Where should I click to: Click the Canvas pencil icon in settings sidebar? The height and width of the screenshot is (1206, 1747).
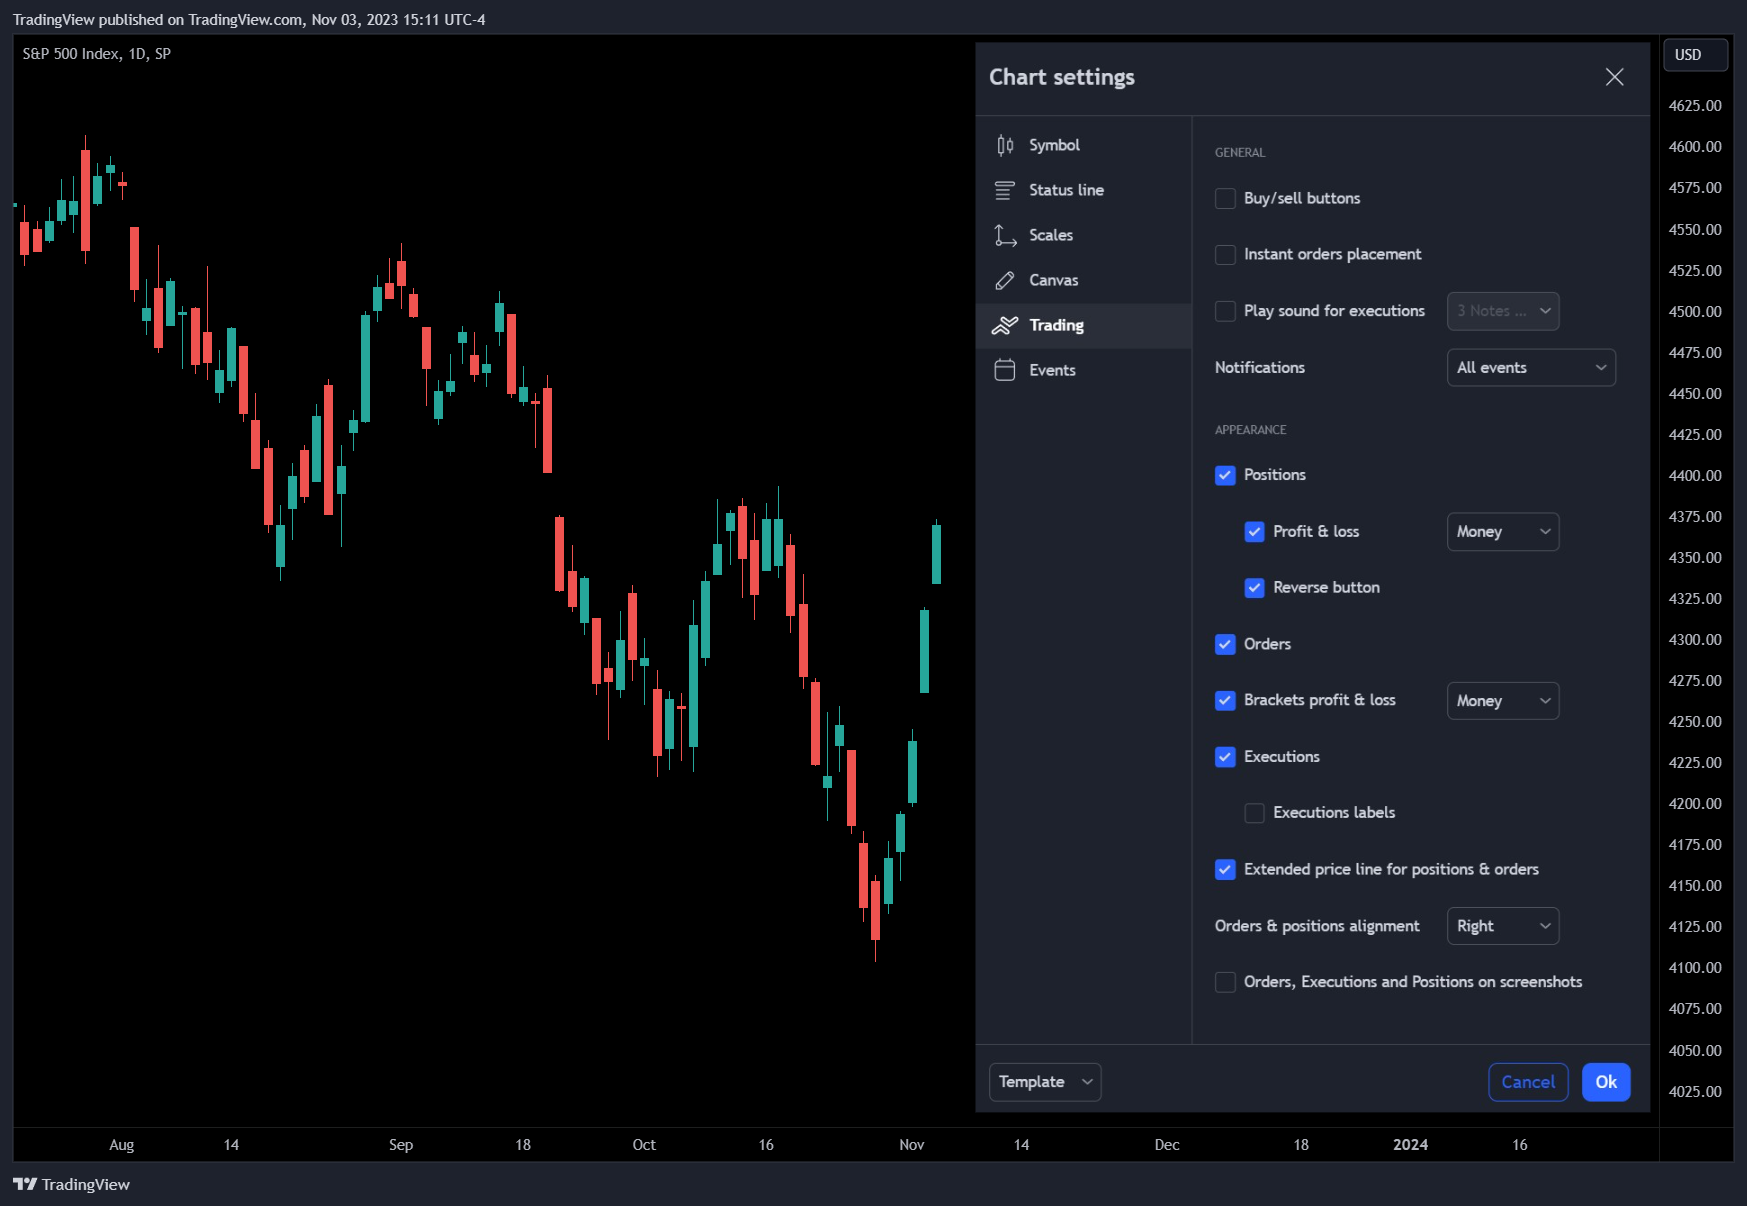[x=1005, y=280]
